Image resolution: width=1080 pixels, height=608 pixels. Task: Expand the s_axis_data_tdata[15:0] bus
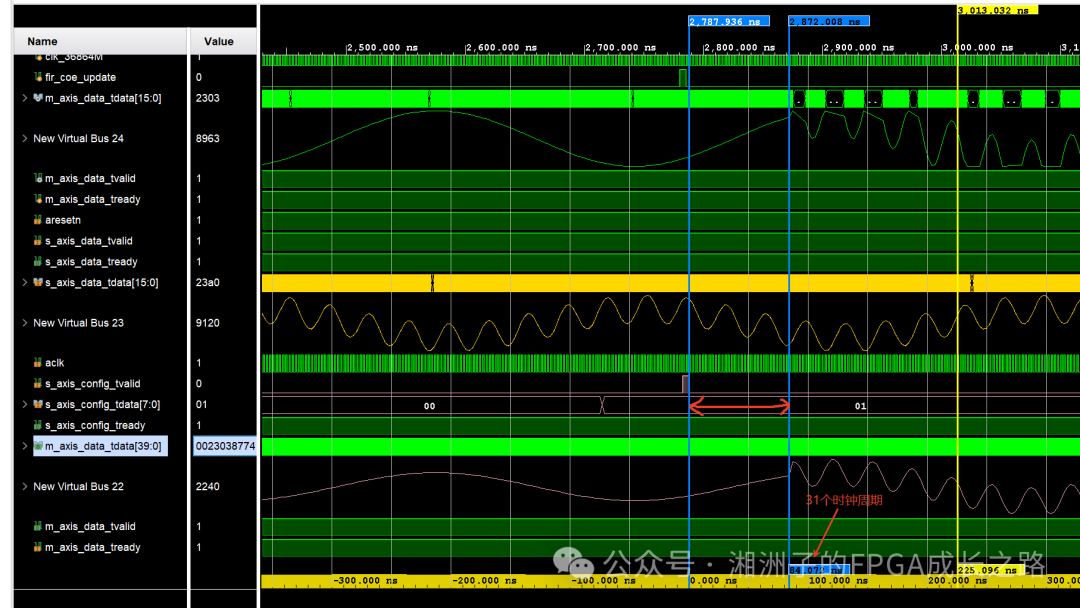click(x=25, y=282)
